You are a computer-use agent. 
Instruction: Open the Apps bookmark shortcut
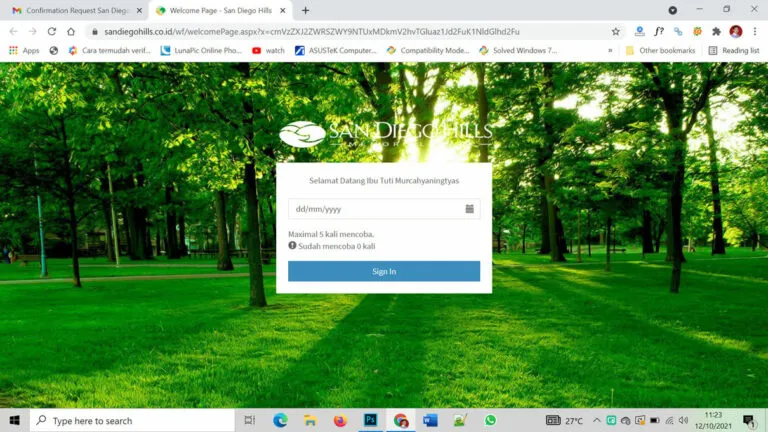pyautogui.click(x=24, y=50)
